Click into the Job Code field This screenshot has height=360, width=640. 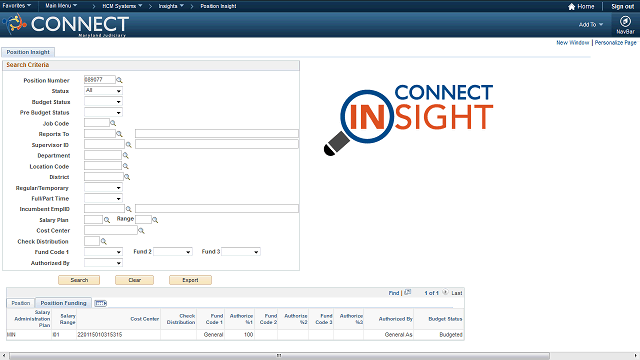pyautogui.click(x=97, y=123)
